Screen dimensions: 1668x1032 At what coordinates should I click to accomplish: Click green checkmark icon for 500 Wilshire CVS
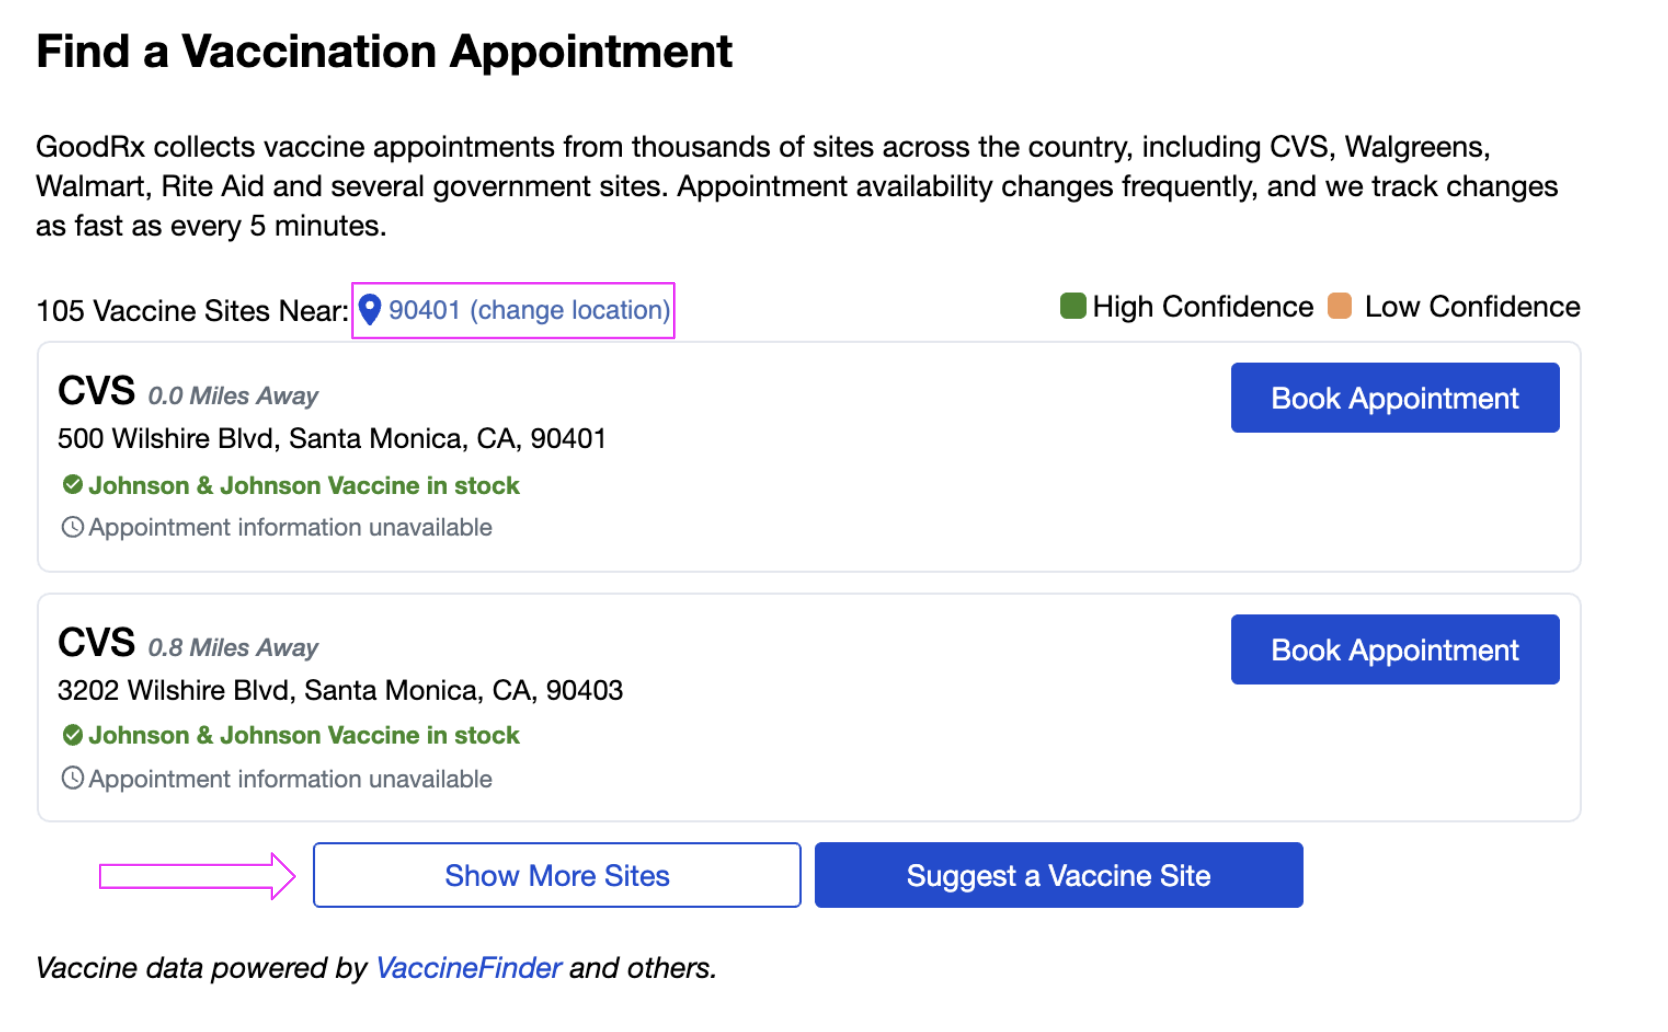coord(72,485)
